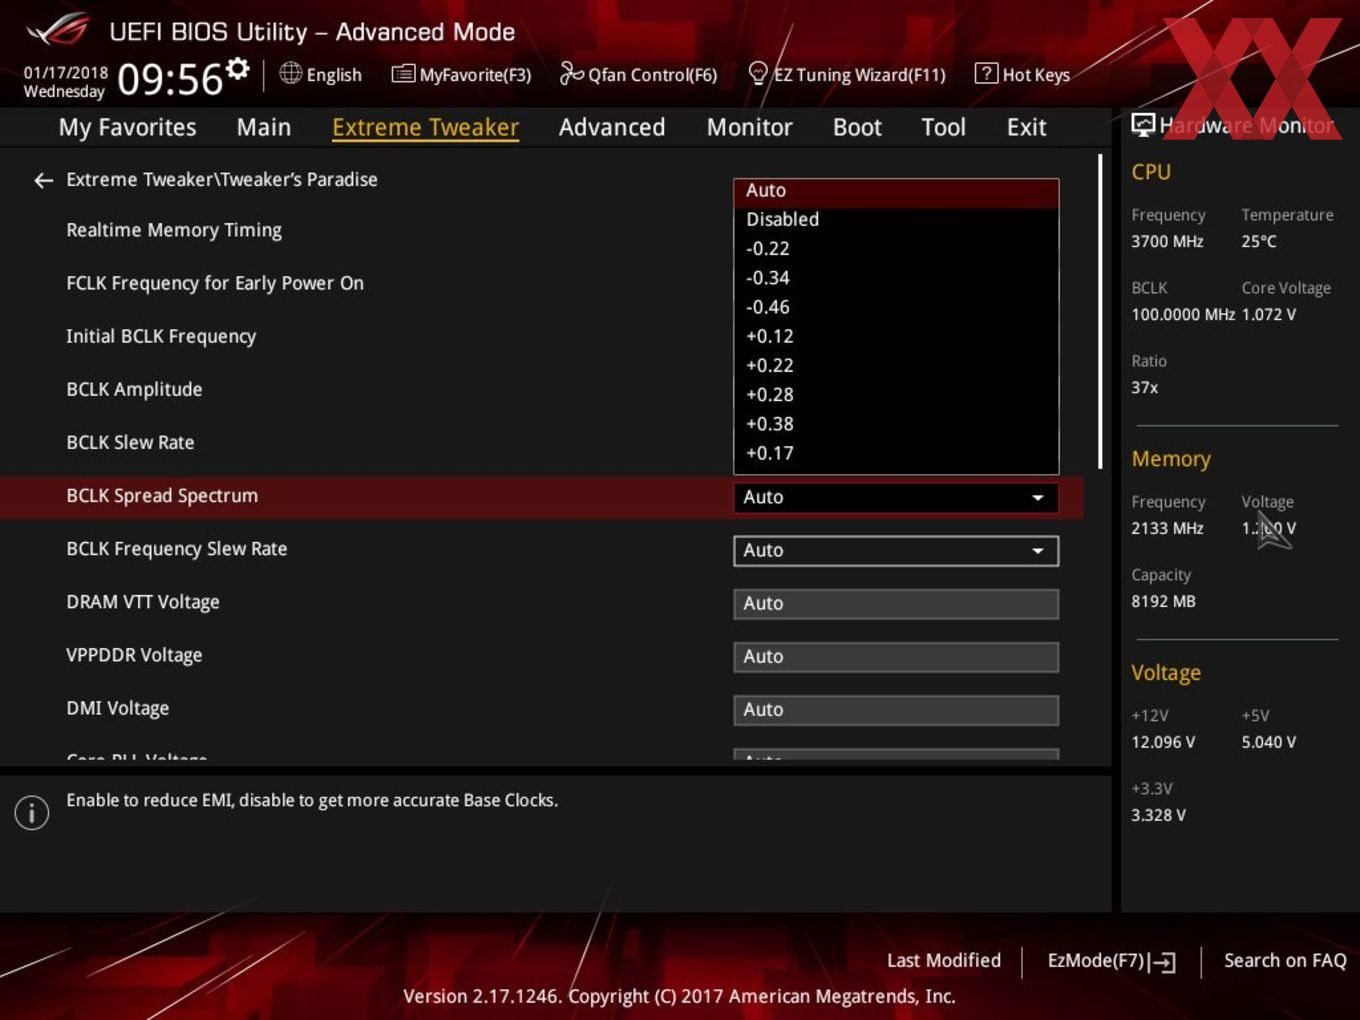Viewport: 1360px width, 1020px height.
Task: Pick the -0.34 option
Action: coord(896,278)
